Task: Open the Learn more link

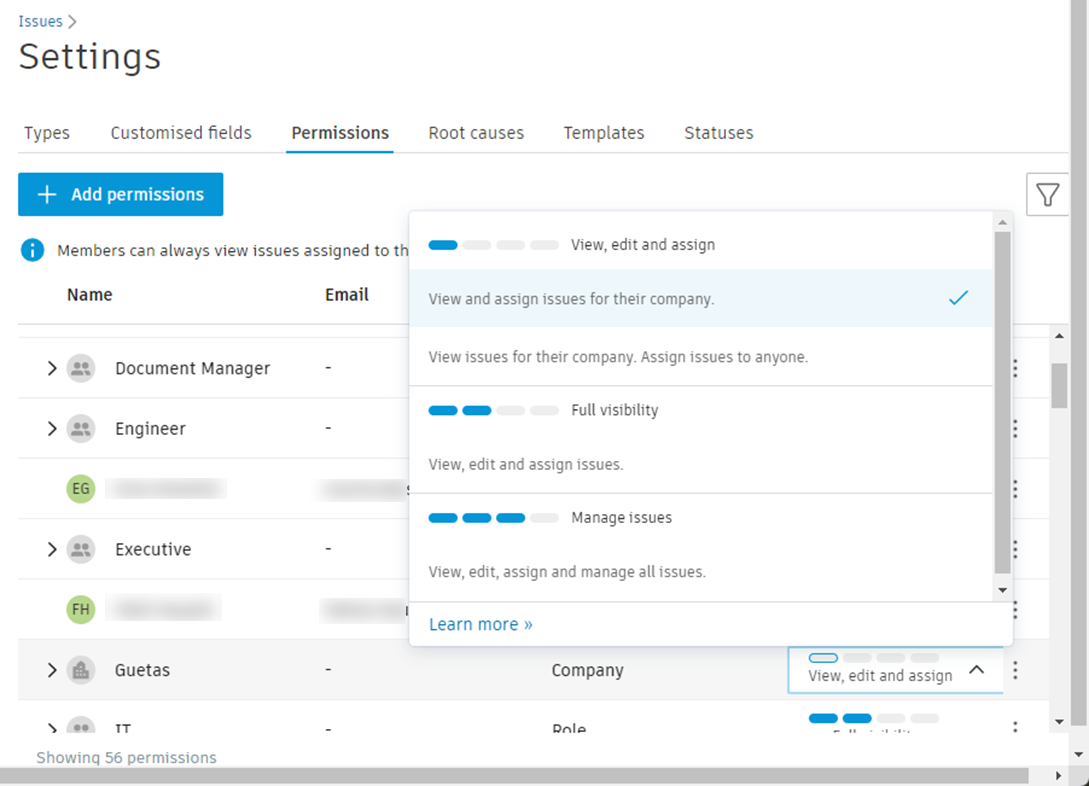Action: pyautogui.click(x=481, y=624)
